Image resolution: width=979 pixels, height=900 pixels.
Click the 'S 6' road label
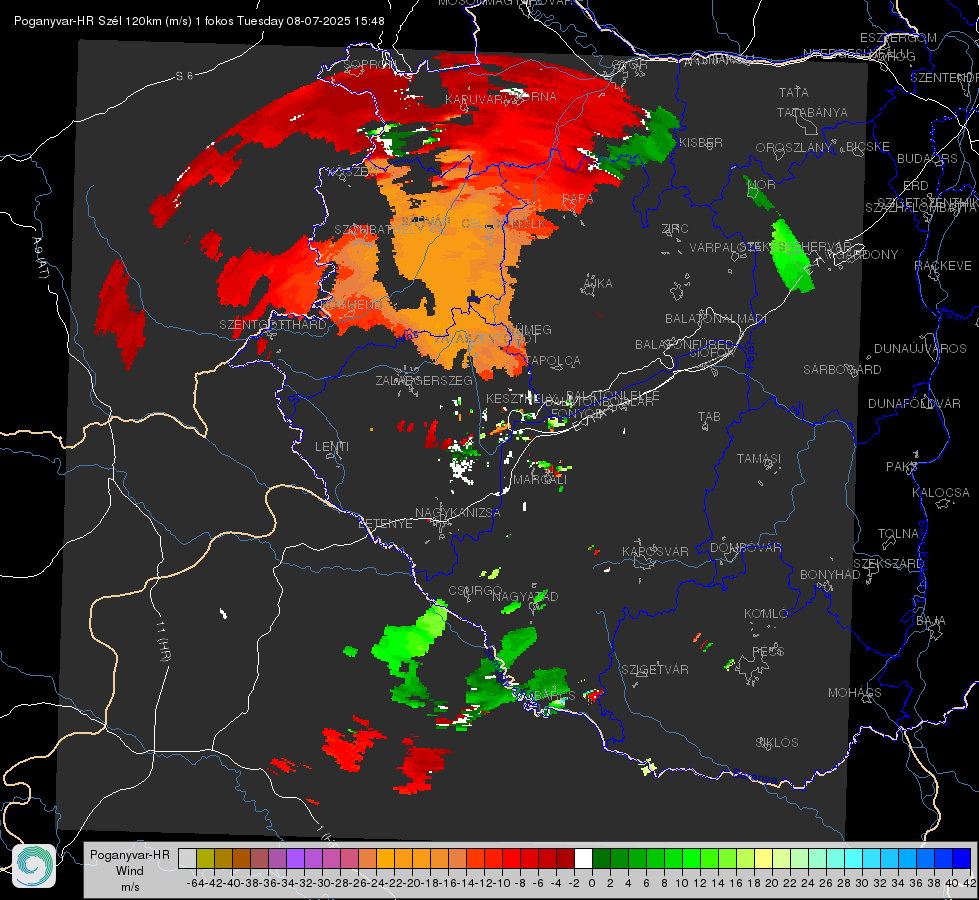(184, 76)
